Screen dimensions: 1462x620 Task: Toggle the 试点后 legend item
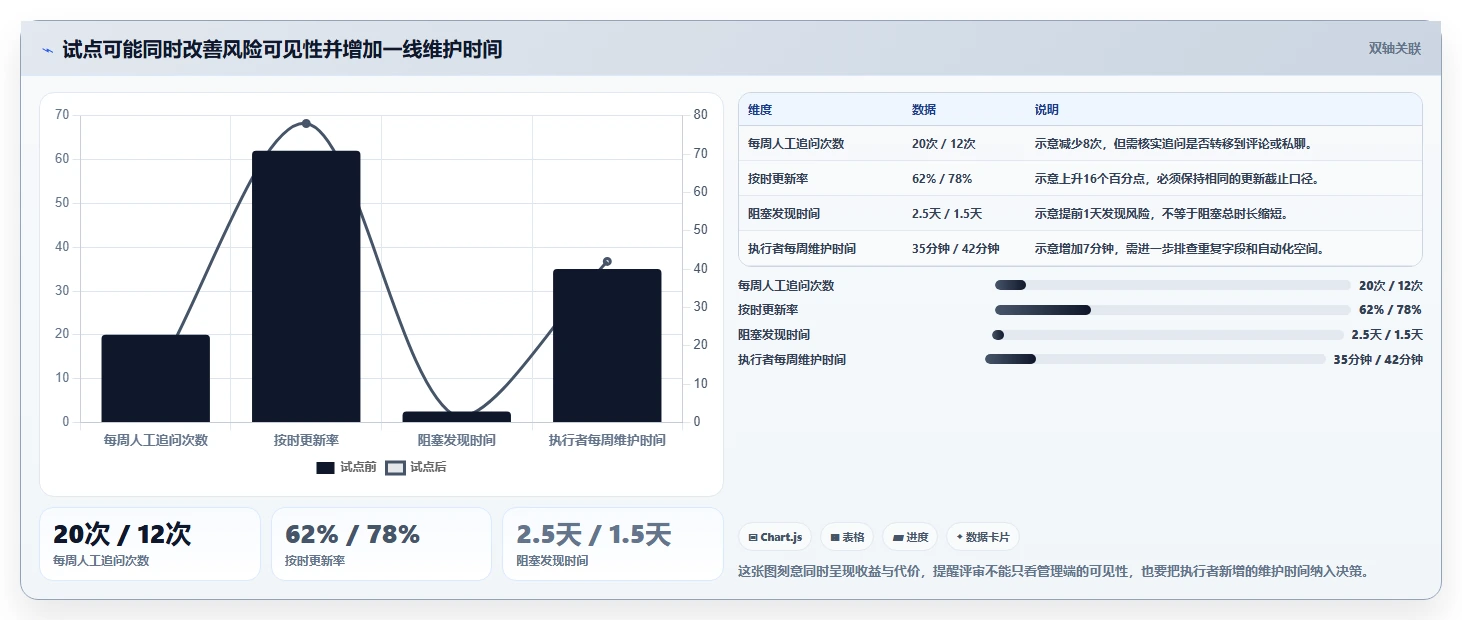(x=416, y=467)
